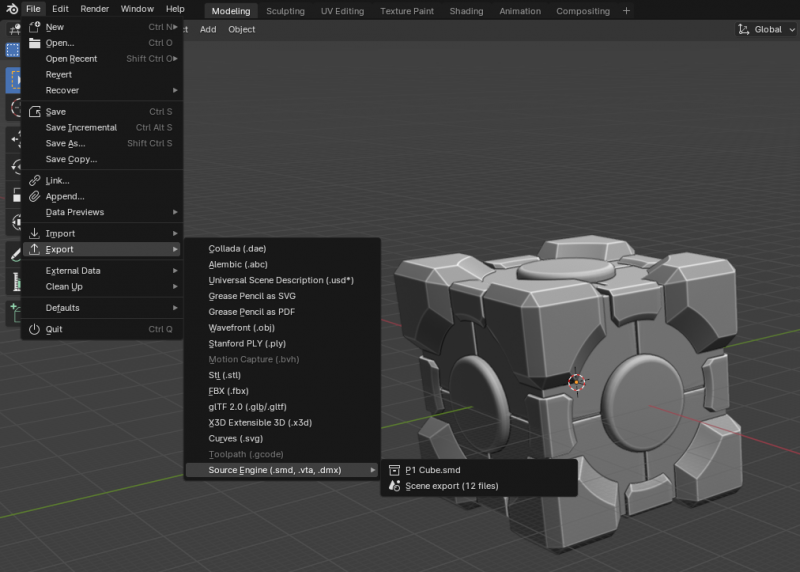Click the transform orientation axes icon
800x572 pixels.
[x=743, y=30]
